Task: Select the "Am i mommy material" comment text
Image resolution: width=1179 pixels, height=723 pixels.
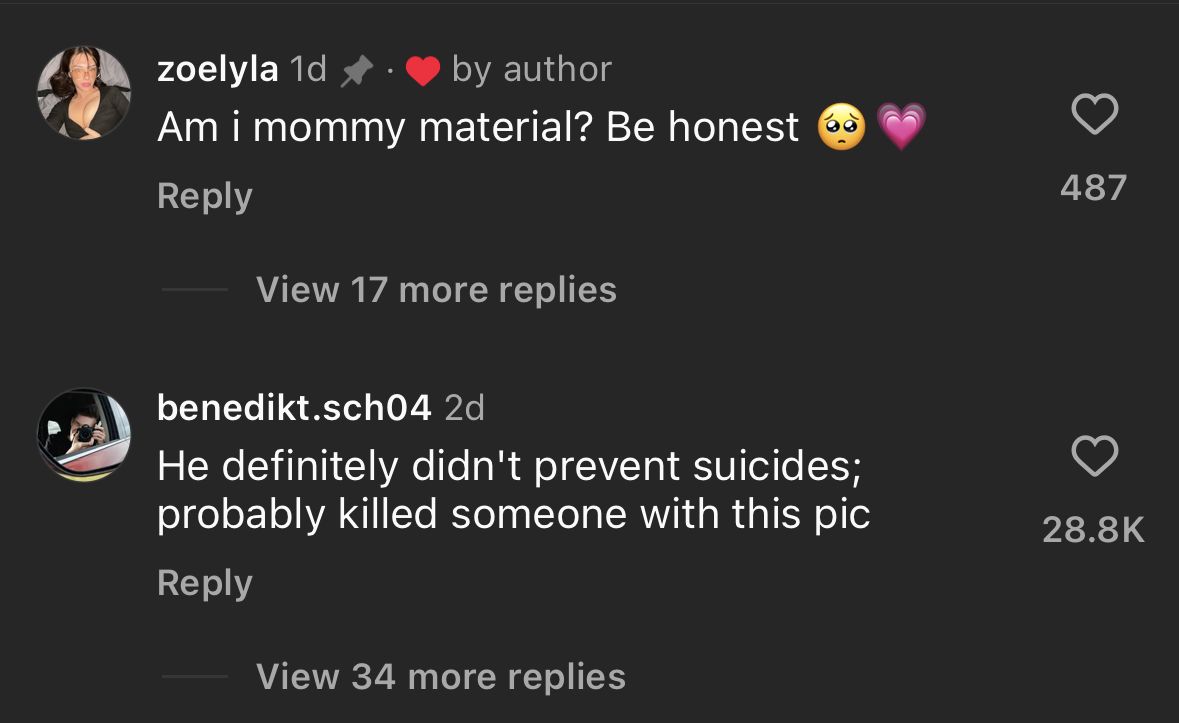Action: [478, 127]
